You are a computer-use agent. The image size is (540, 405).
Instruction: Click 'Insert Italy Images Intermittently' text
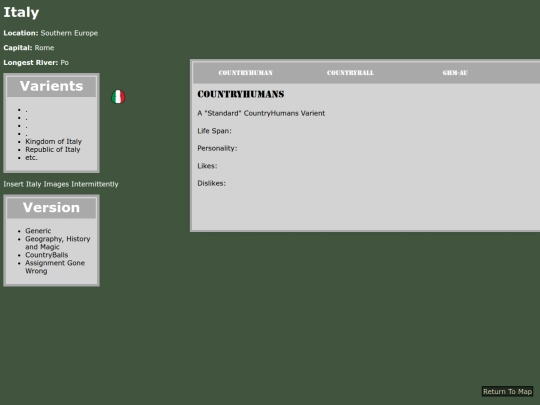click(61, 184)
